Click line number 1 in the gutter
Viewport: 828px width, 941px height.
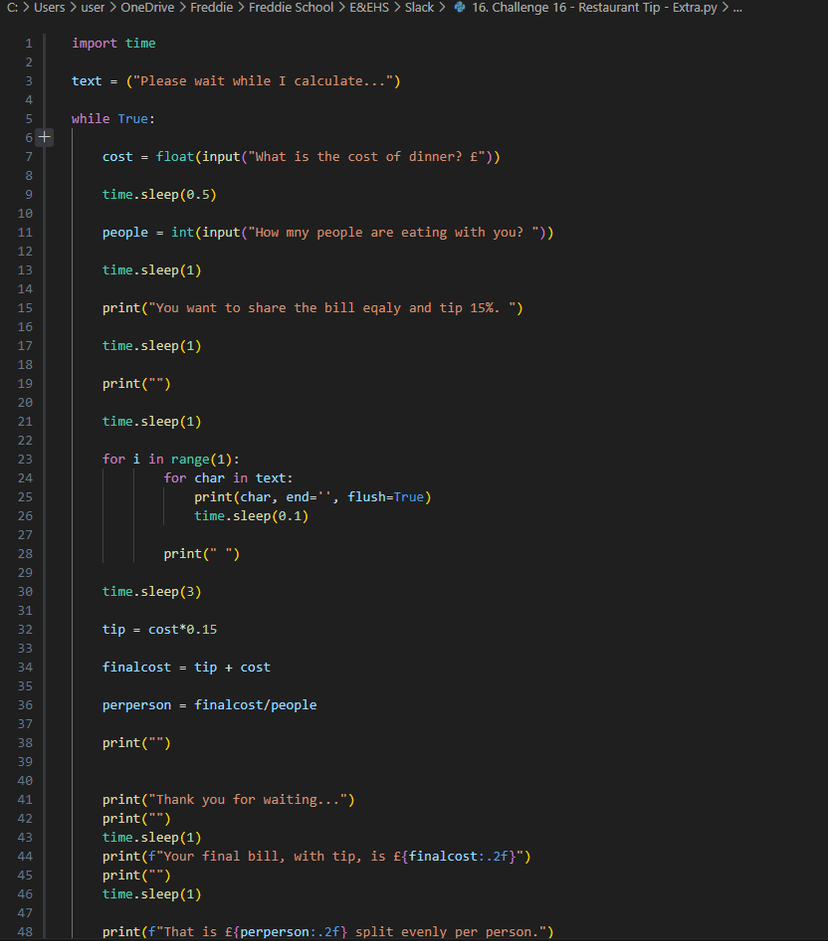pos(28,43)
